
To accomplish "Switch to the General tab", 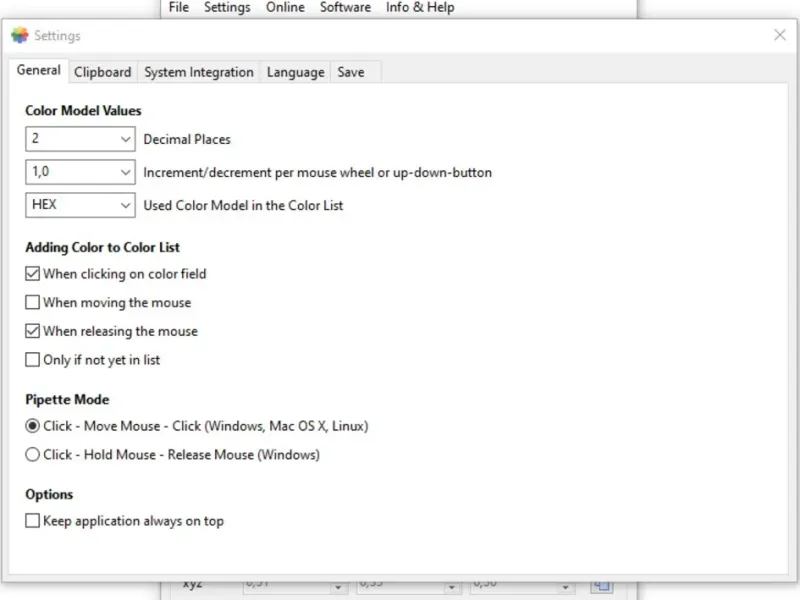I will [38, 70].
